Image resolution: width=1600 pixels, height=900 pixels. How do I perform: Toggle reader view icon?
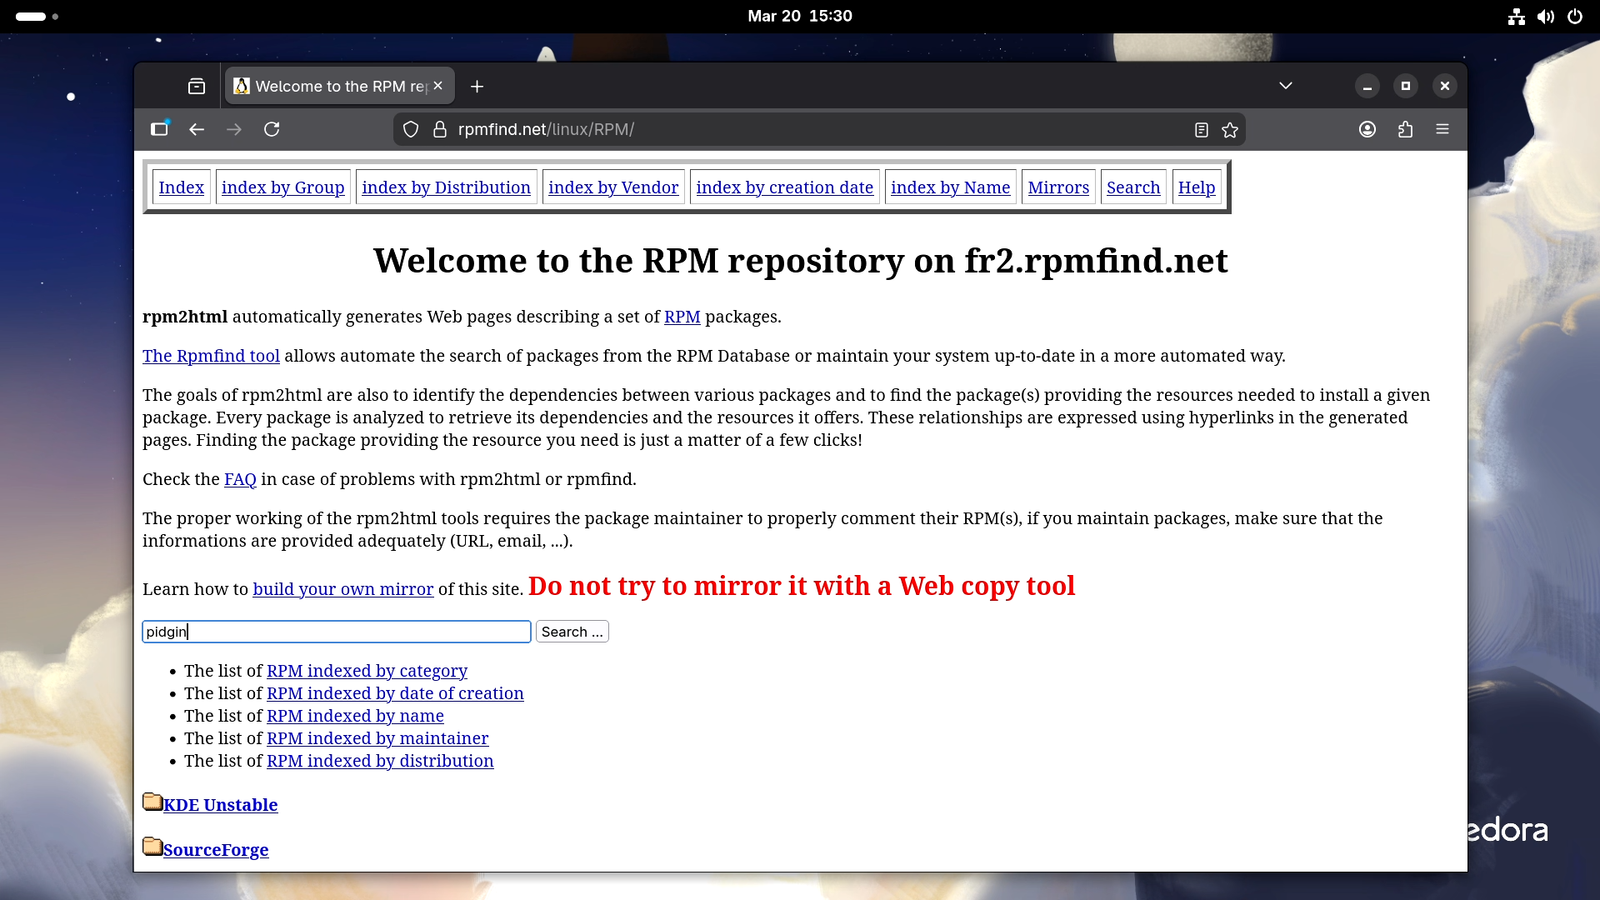(1201, 130)
